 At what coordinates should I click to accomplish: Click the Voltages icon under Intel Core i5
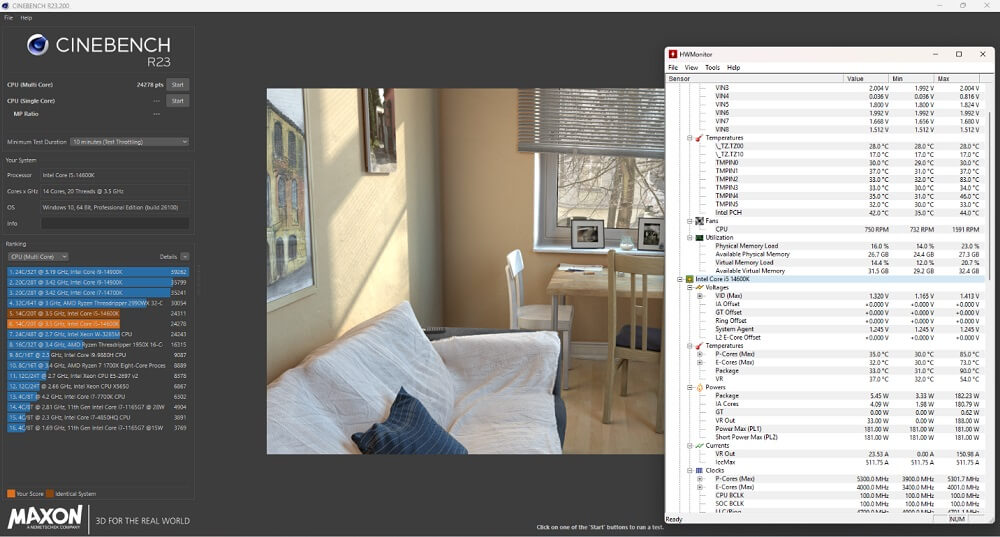point(698,287)
